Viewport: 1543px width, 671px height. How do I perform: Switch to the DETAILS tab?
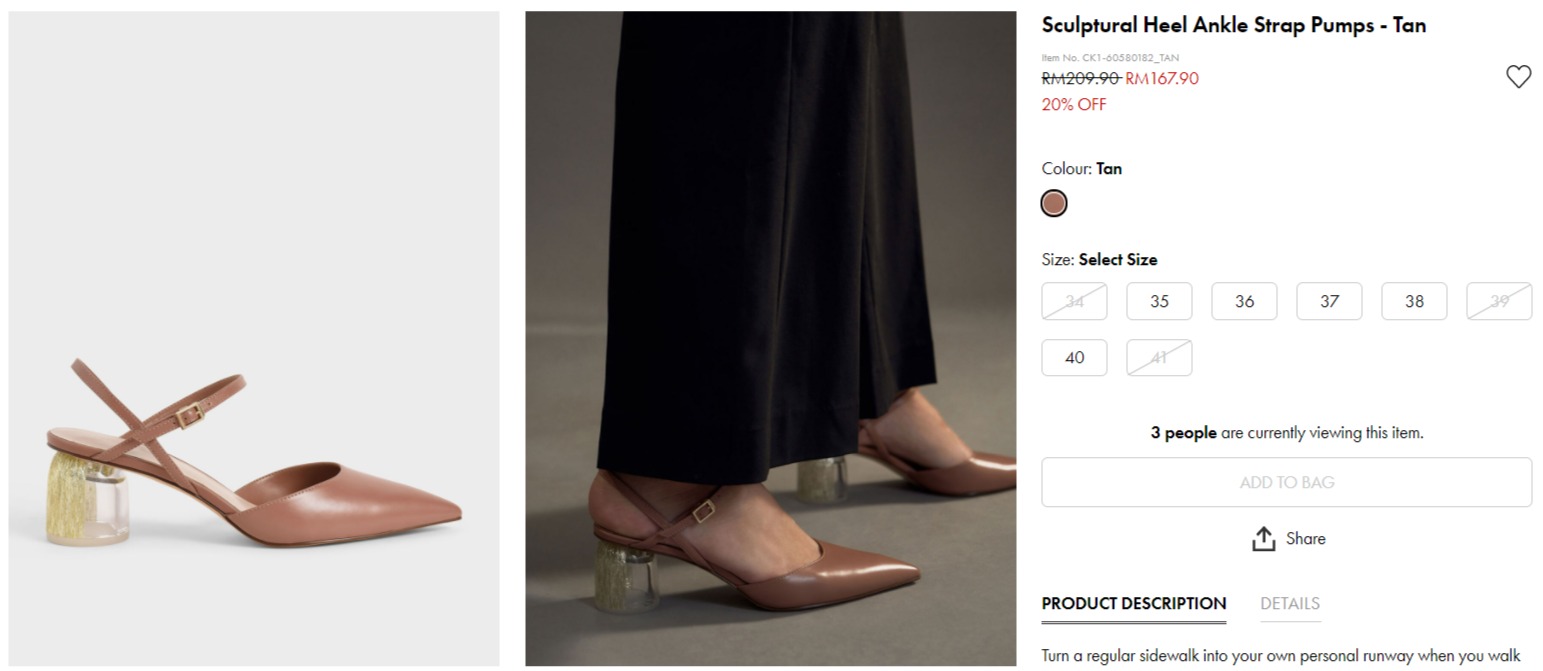1290,604
